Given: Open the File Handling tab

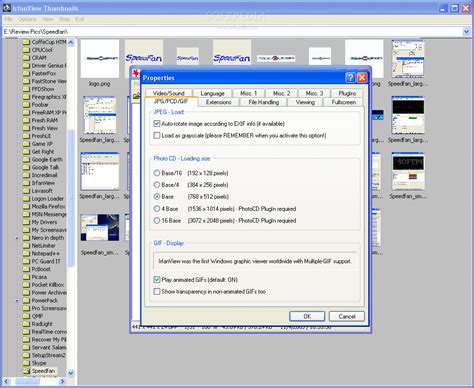Looking at the screenshot, I should click(264, 102).
